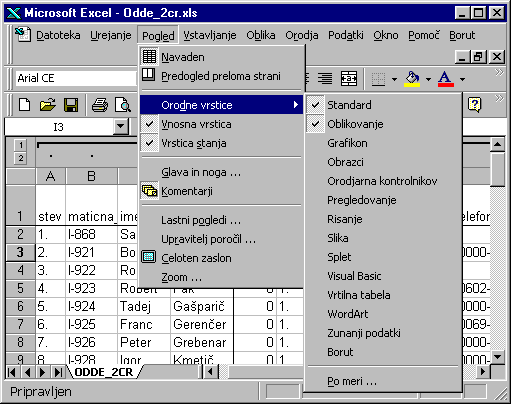This screenshot has width=511, height=404.
Task: Click cell containing I-925
Action: click(x=91, y=324)
